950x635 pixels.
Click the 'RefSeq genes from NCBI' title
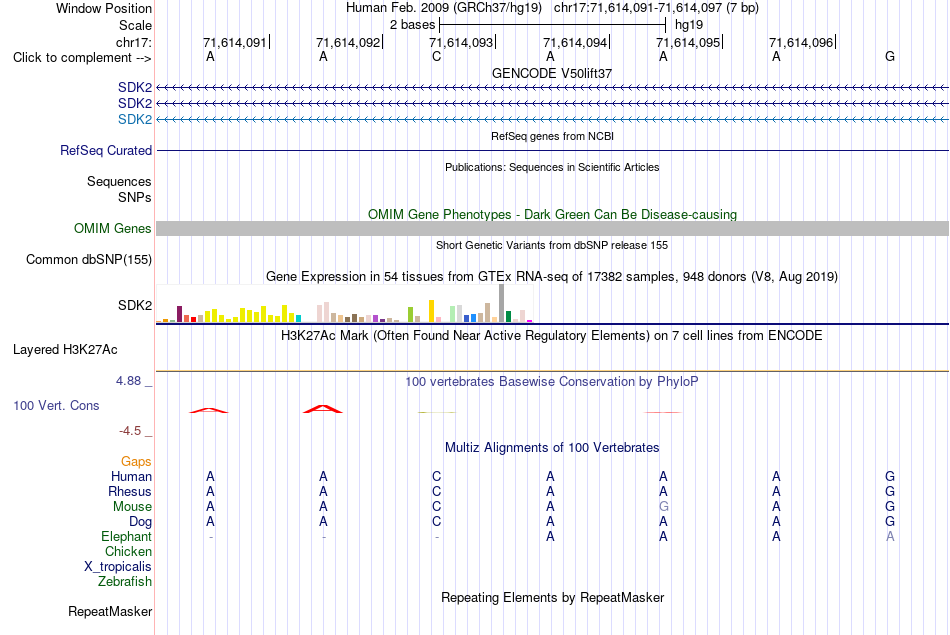tap(552, 136)
